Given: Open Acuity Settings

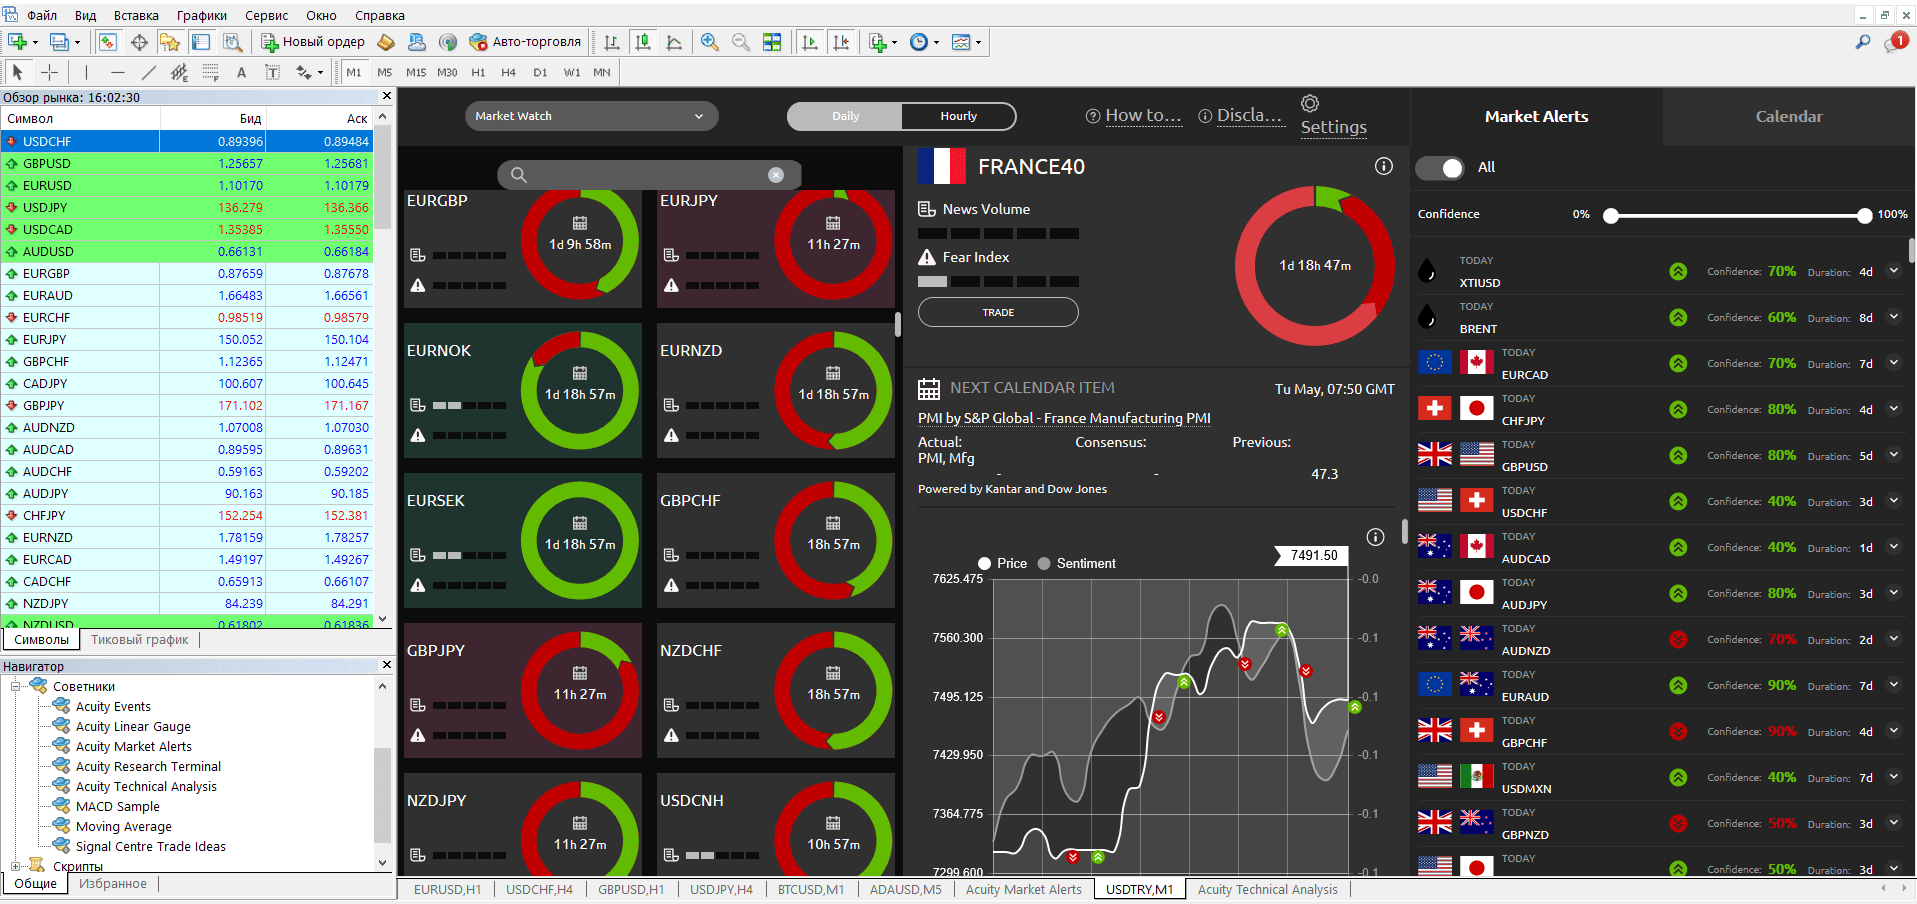Looking at the screenshot, I should coord(1333,116).
